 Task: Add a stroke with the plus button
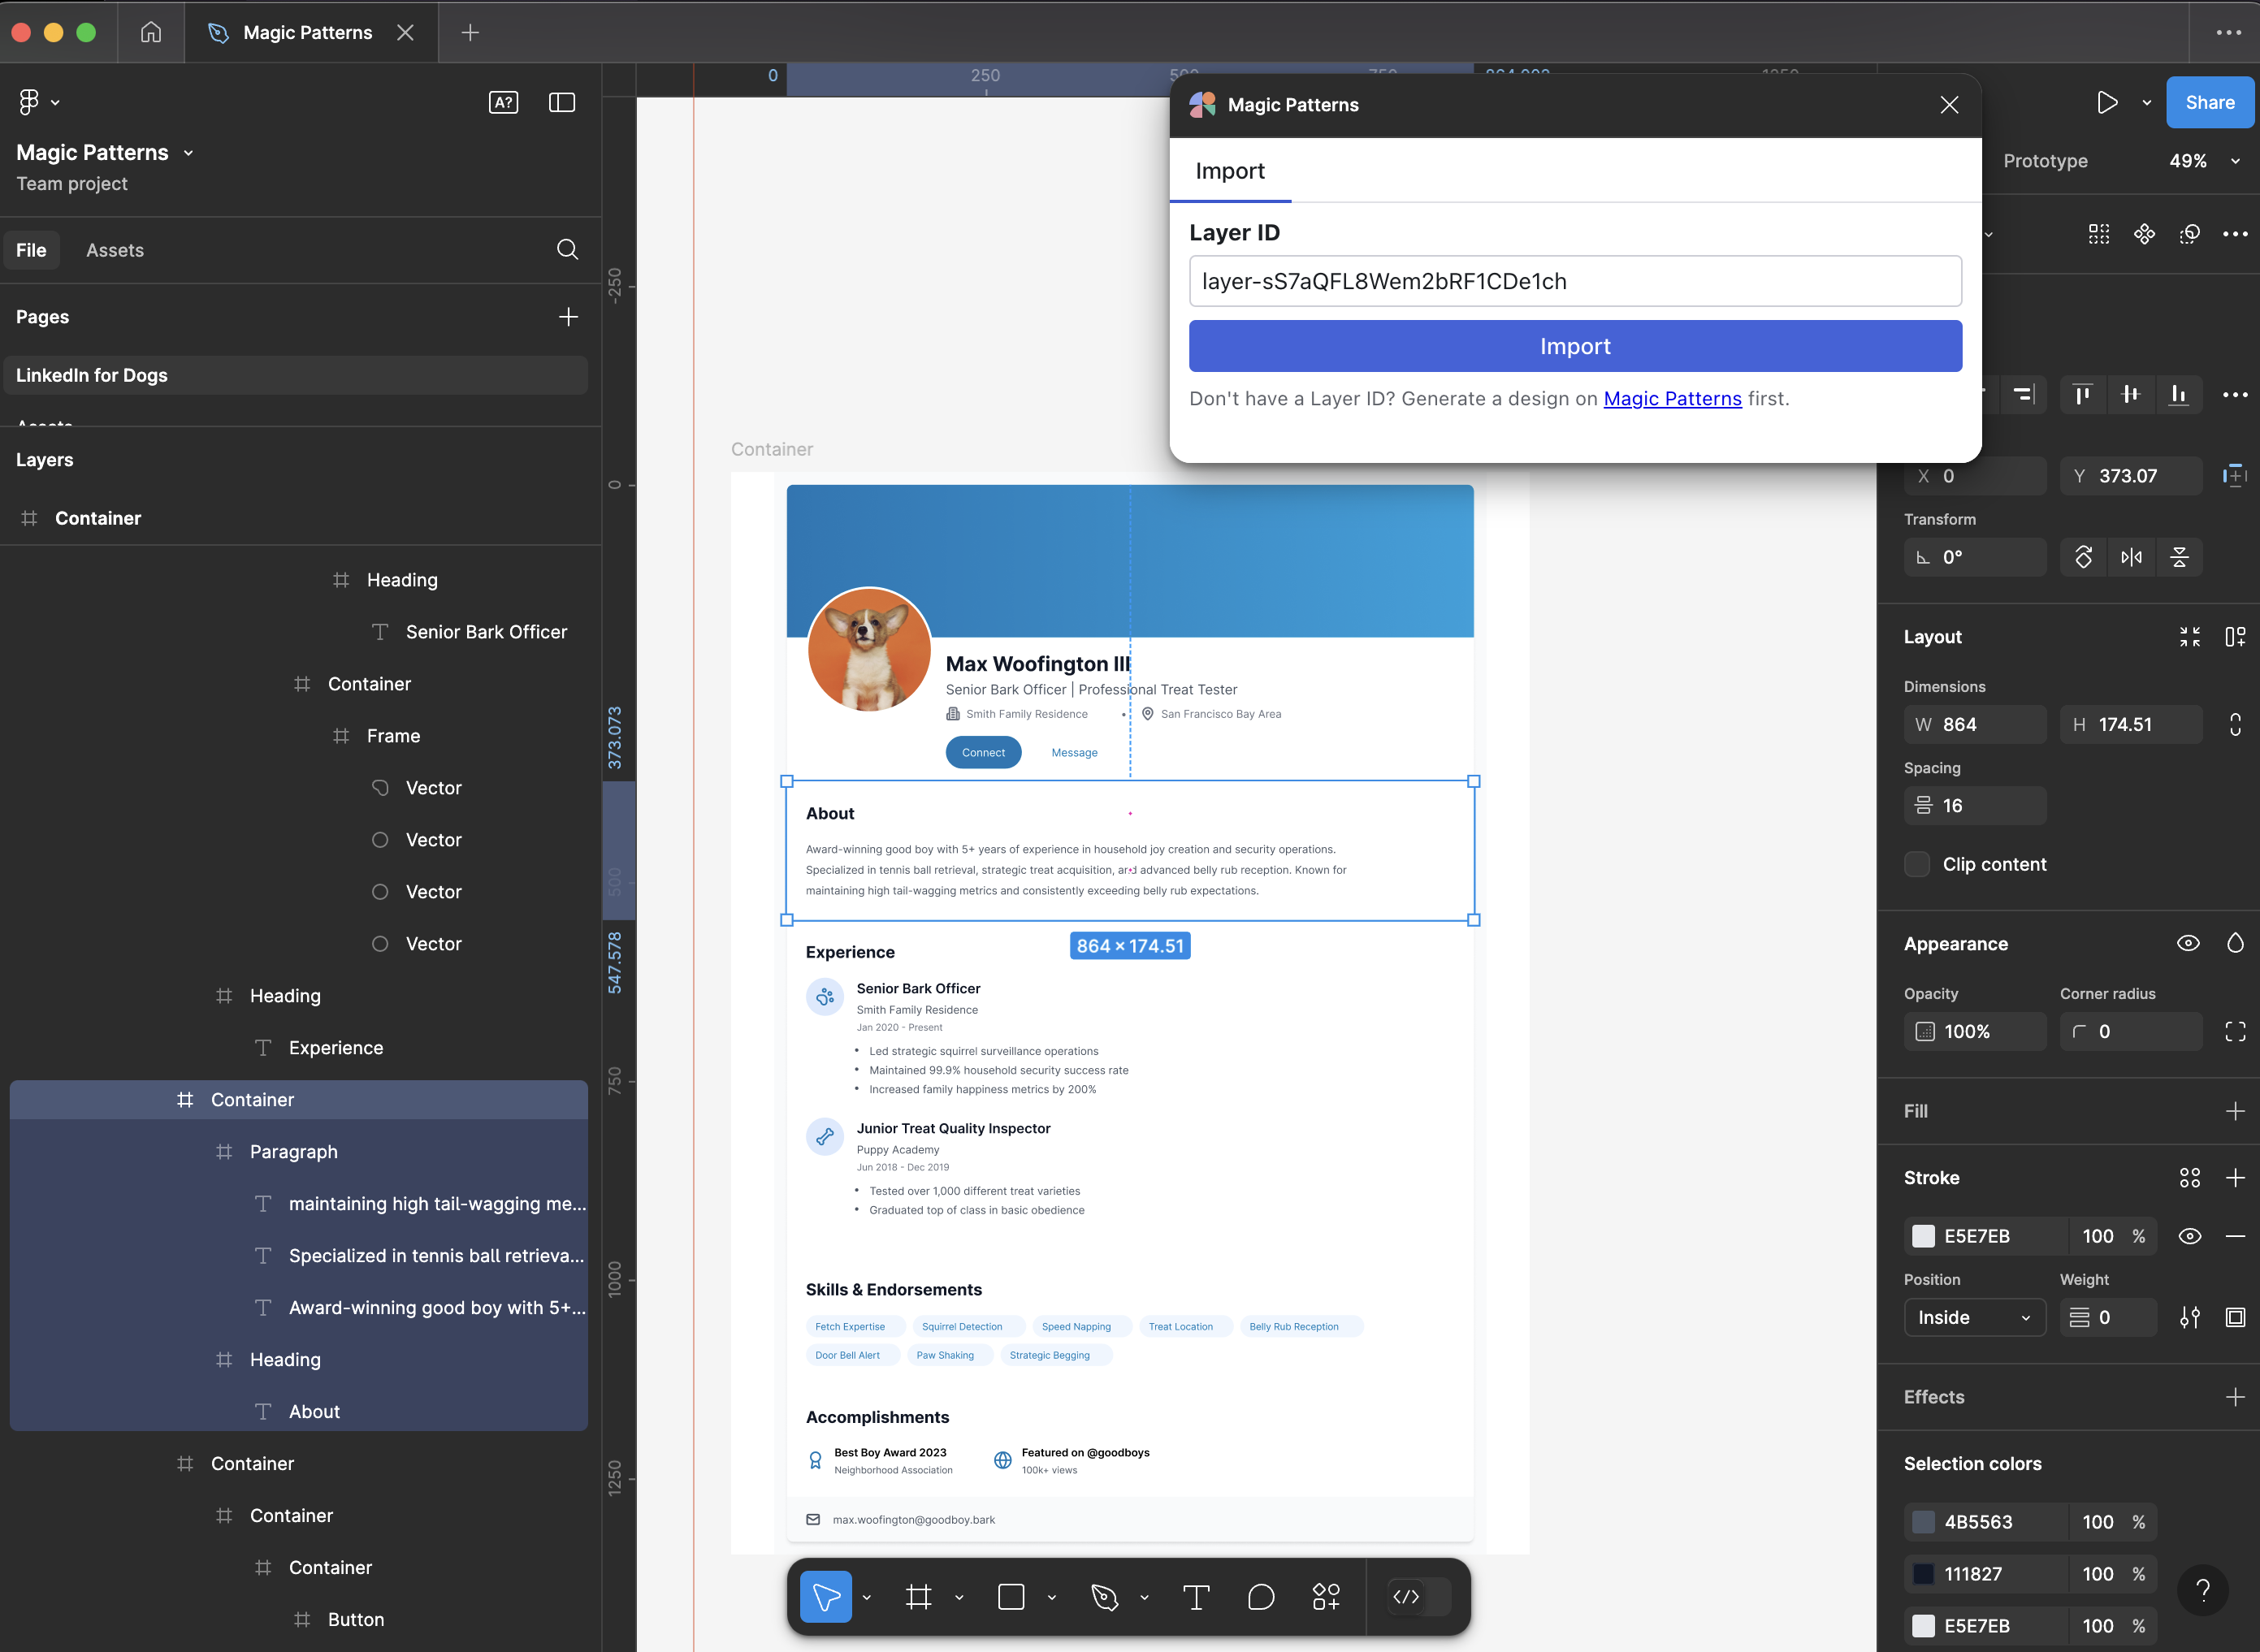click(2235, 1177)
